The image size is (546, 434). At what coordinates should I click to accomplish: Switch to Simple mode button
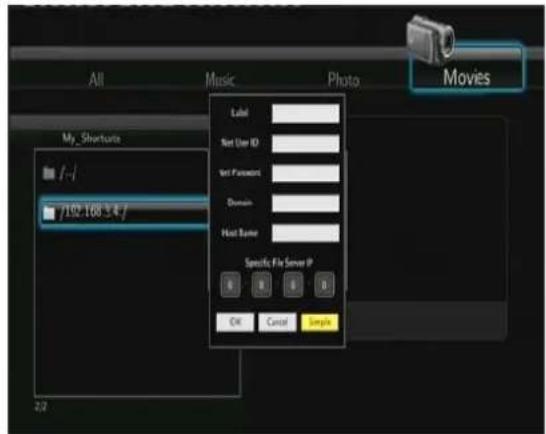[x=320, y=322]
